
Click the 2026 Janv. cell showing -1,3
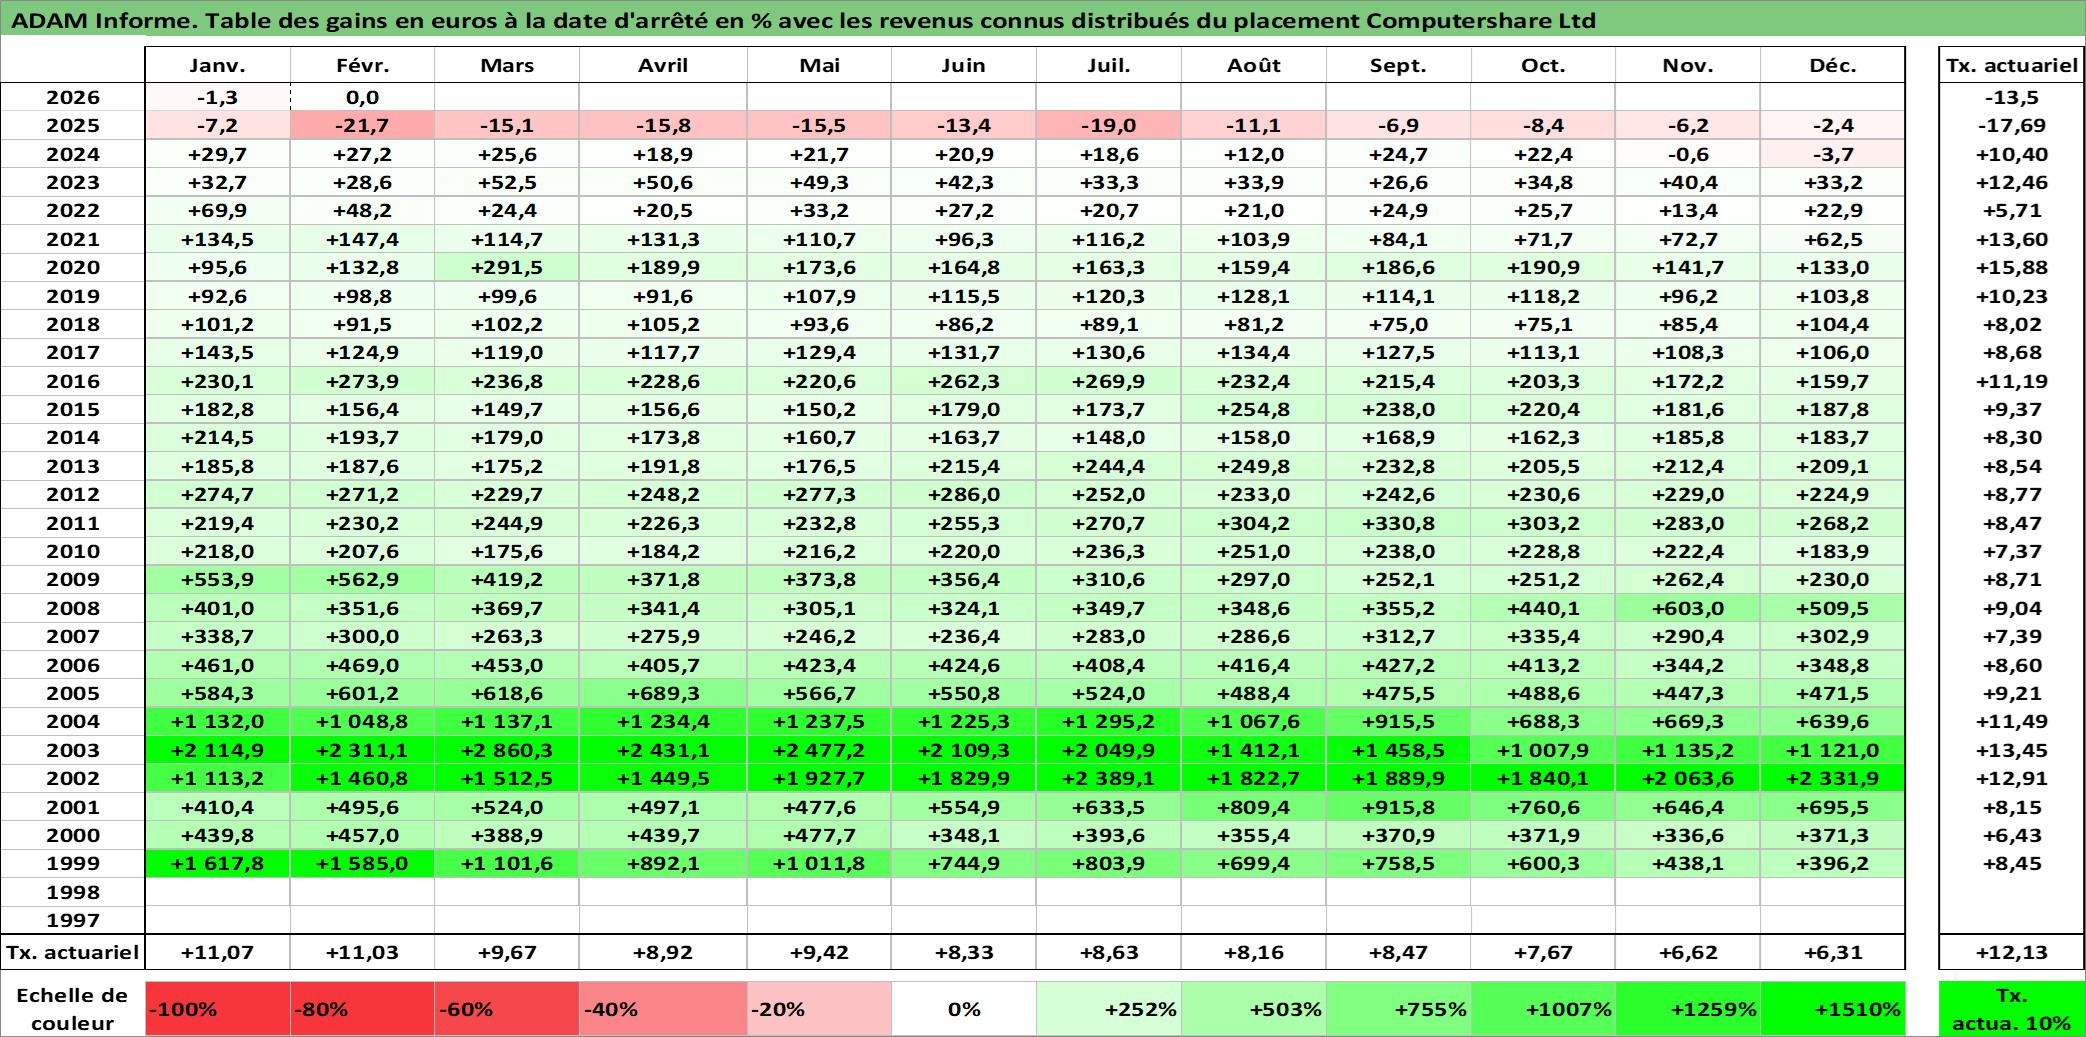(217, 97)
